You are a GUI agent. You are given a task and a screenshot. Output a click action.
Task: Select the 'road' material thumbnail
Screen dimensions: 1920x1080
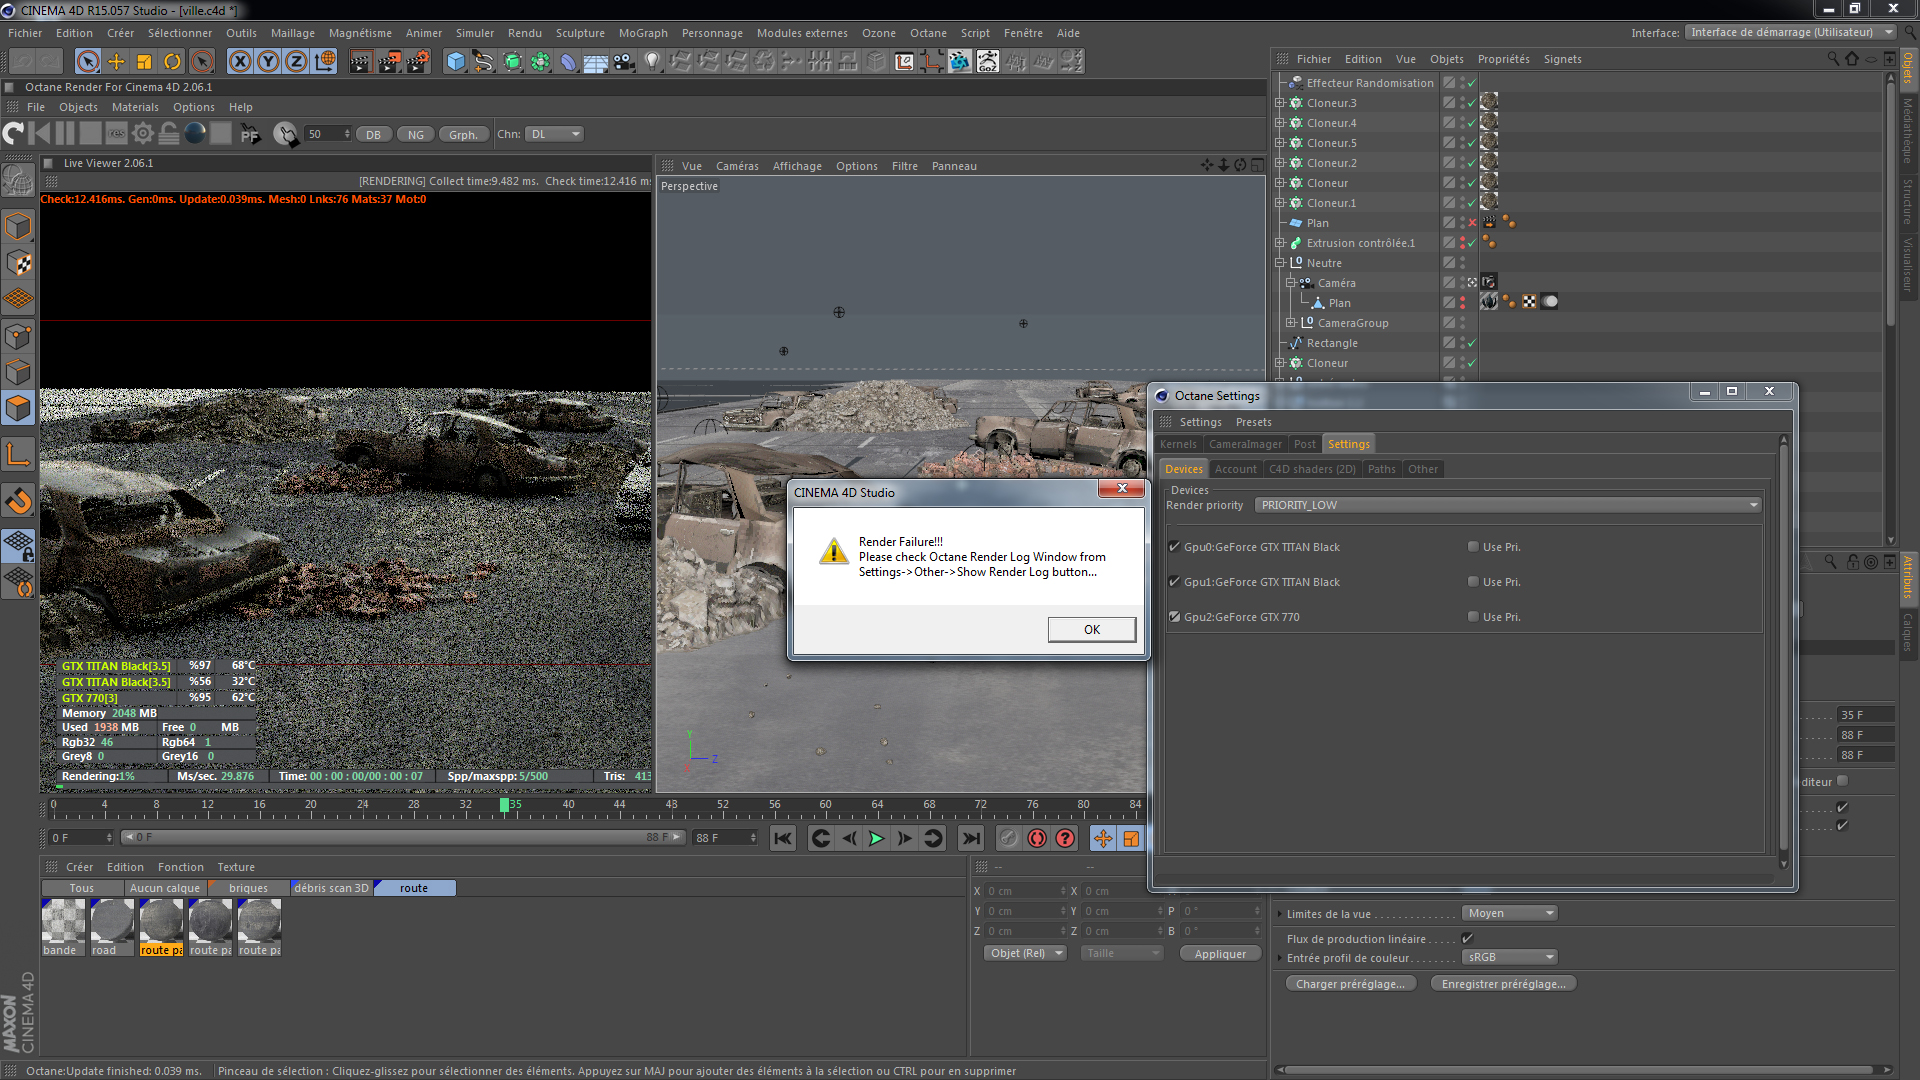click(x=111, y=921)
